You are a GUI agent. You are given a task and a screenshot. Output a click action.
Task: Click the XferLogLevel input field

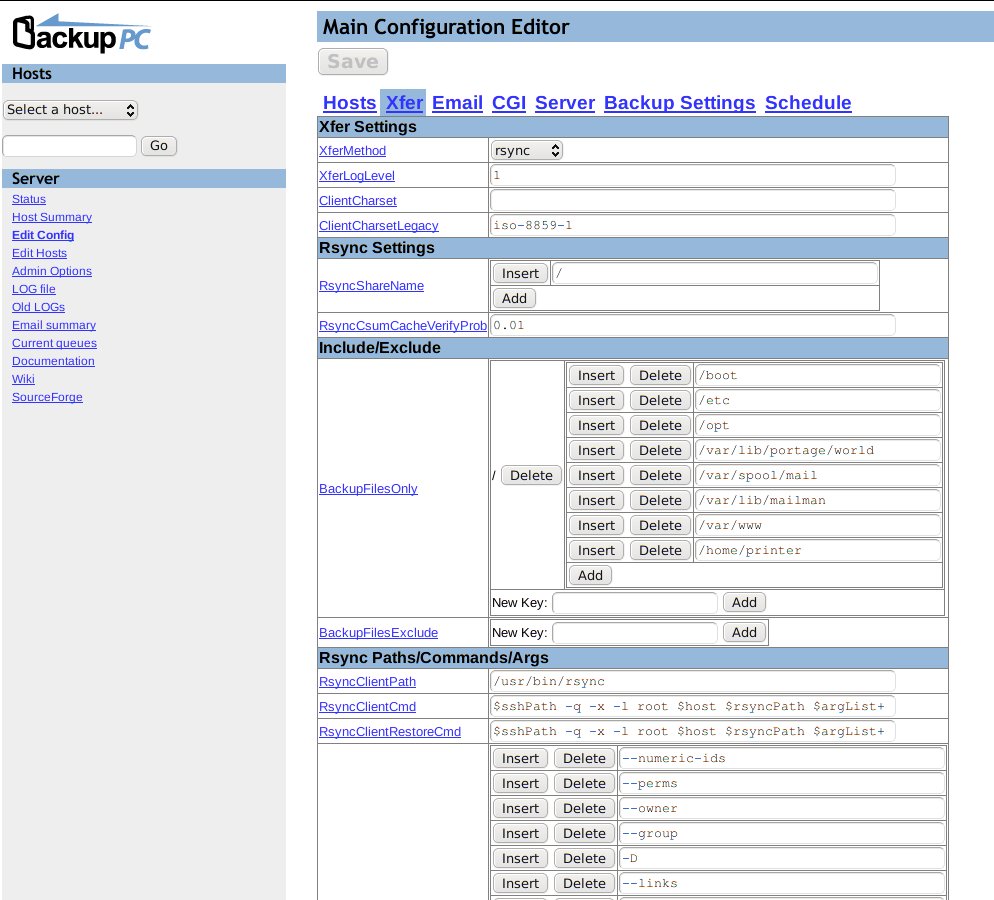692,175
